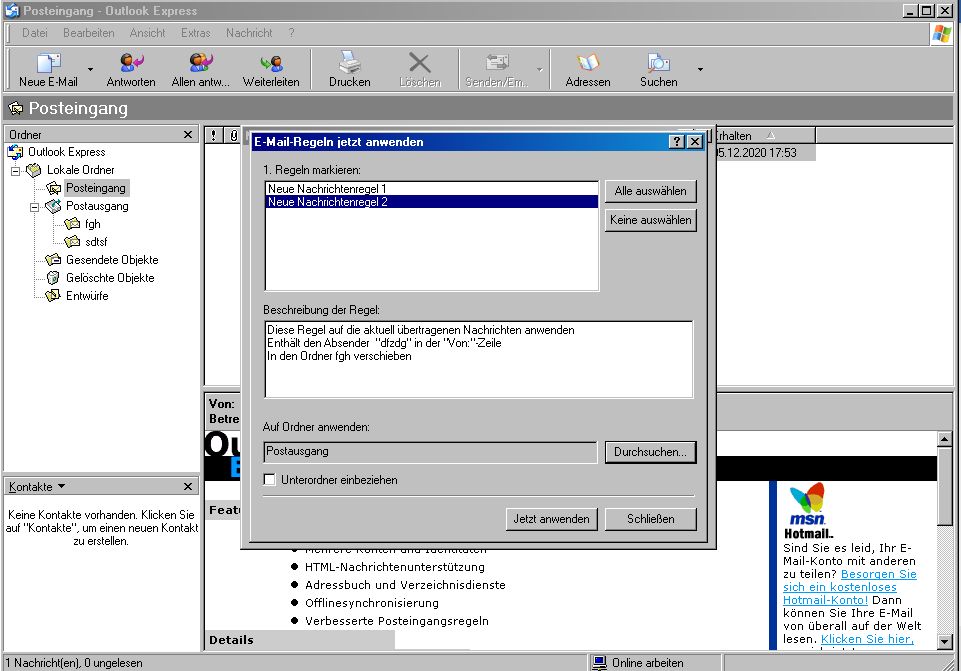961x671 pixels.
Task: Open the Nachricht menu
Action: click(249, 32)
